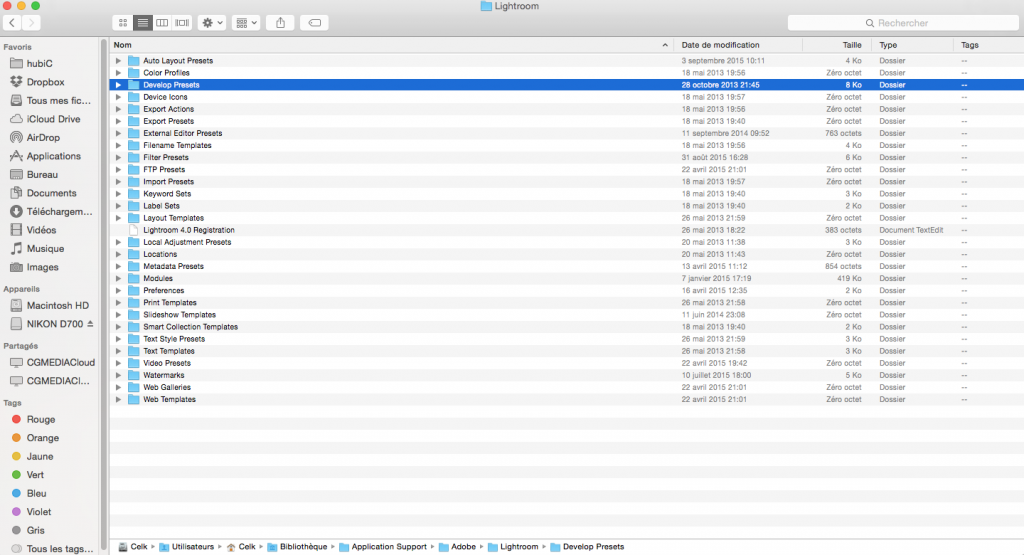This screenshot has height=555, width=1024.
Task: Sort by the Nom column header
Action: [x=391, y=45]
